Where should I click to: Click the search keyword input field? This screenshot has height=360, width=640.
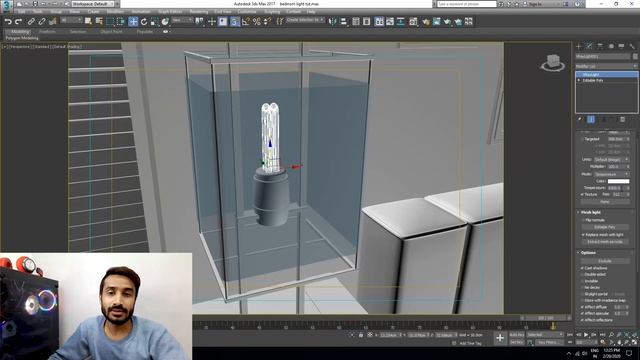pyautogui.click(x=467, y=4)
